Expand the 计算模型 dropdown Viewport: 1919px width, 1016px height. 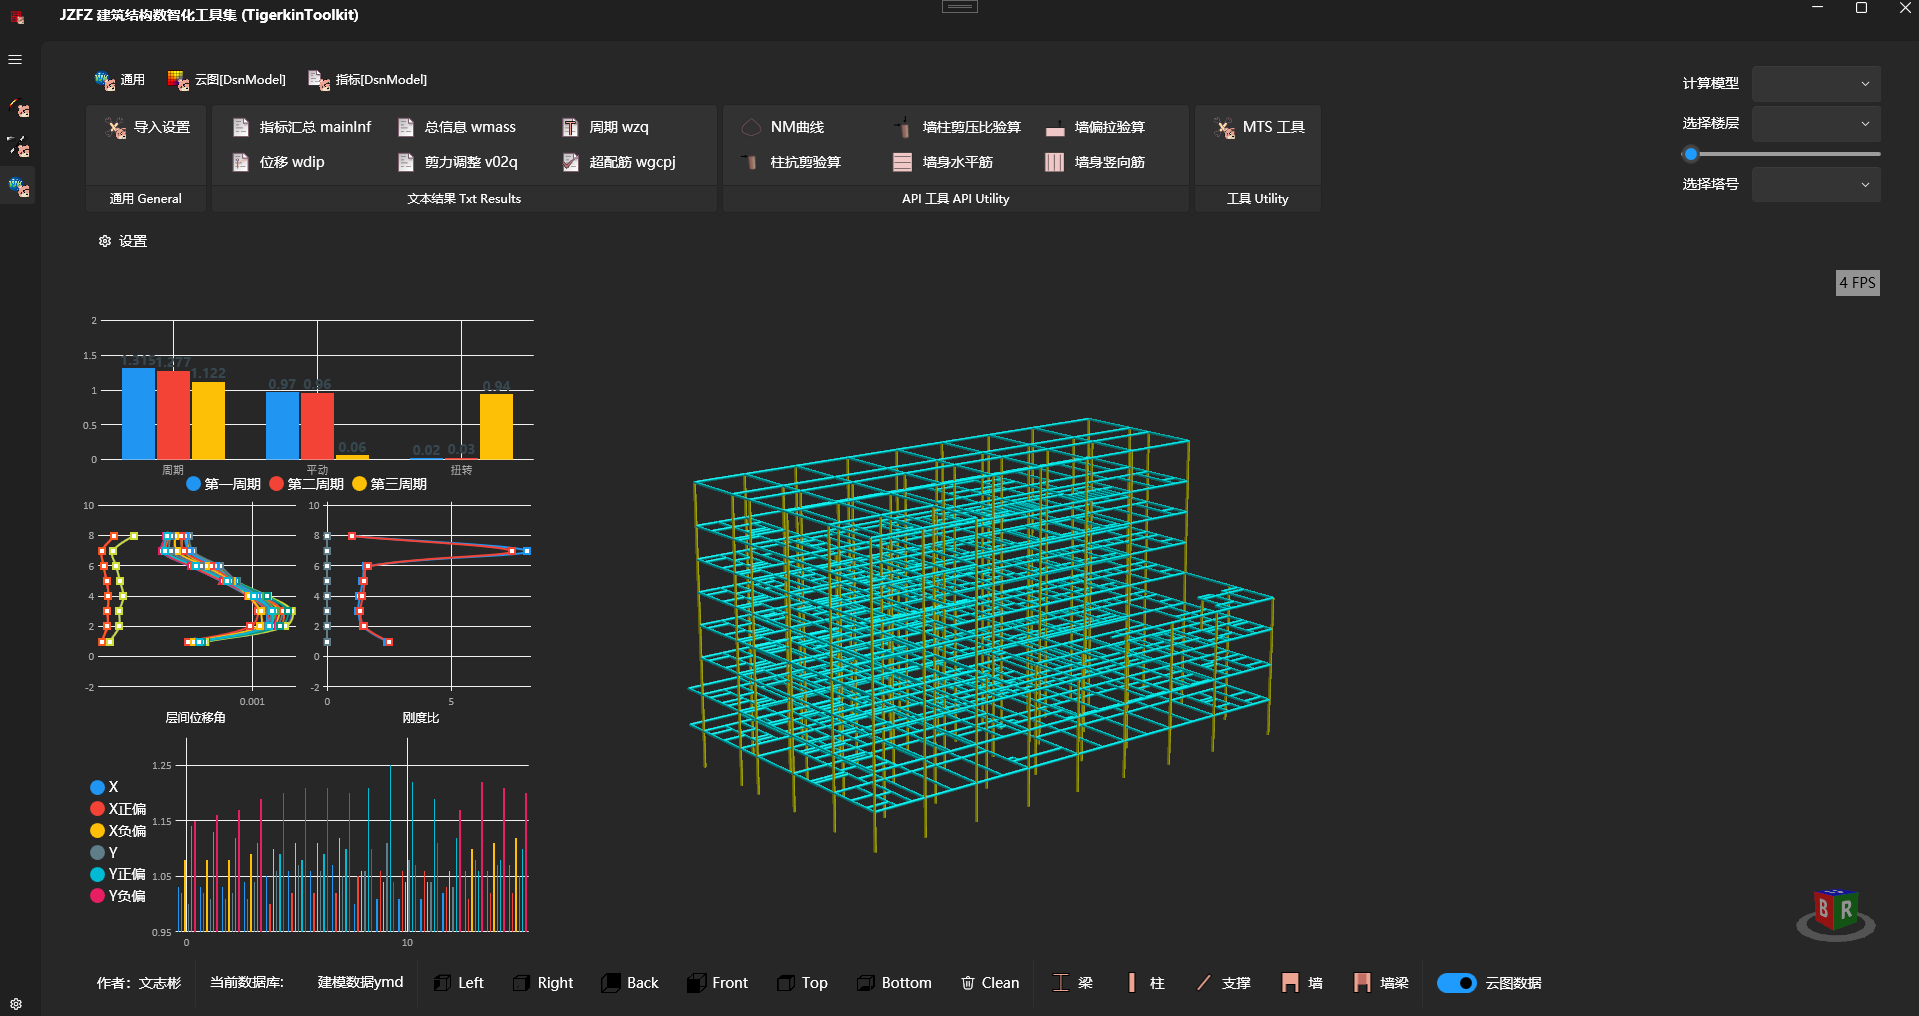click(x=1816, y=84)
